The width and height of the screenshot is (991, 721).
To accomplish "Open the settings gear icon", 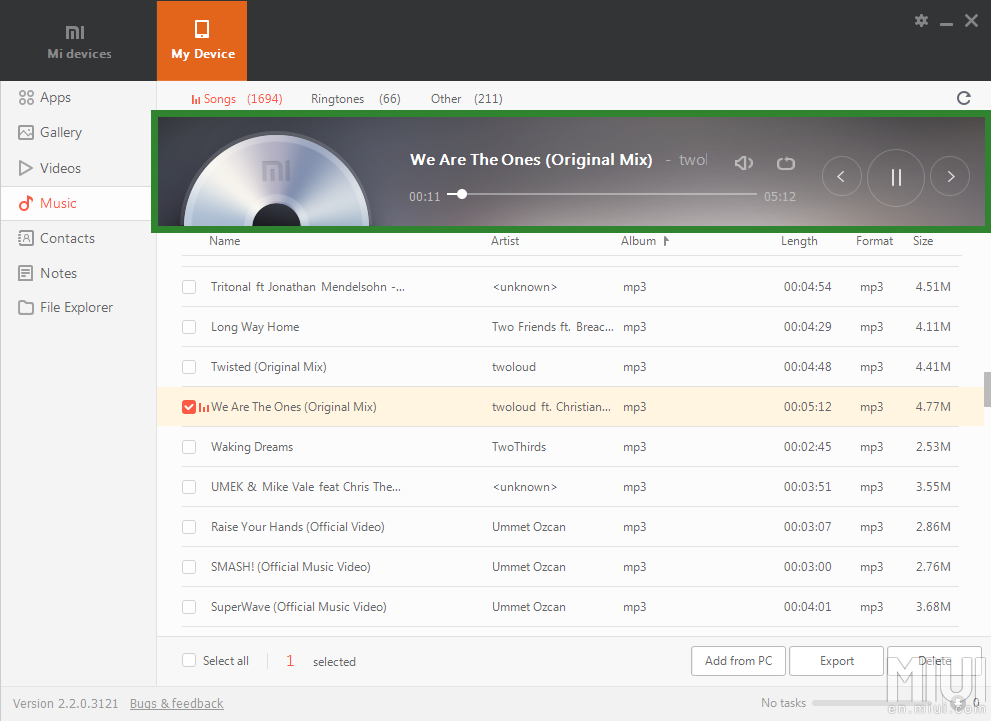I will pos(921,21).
